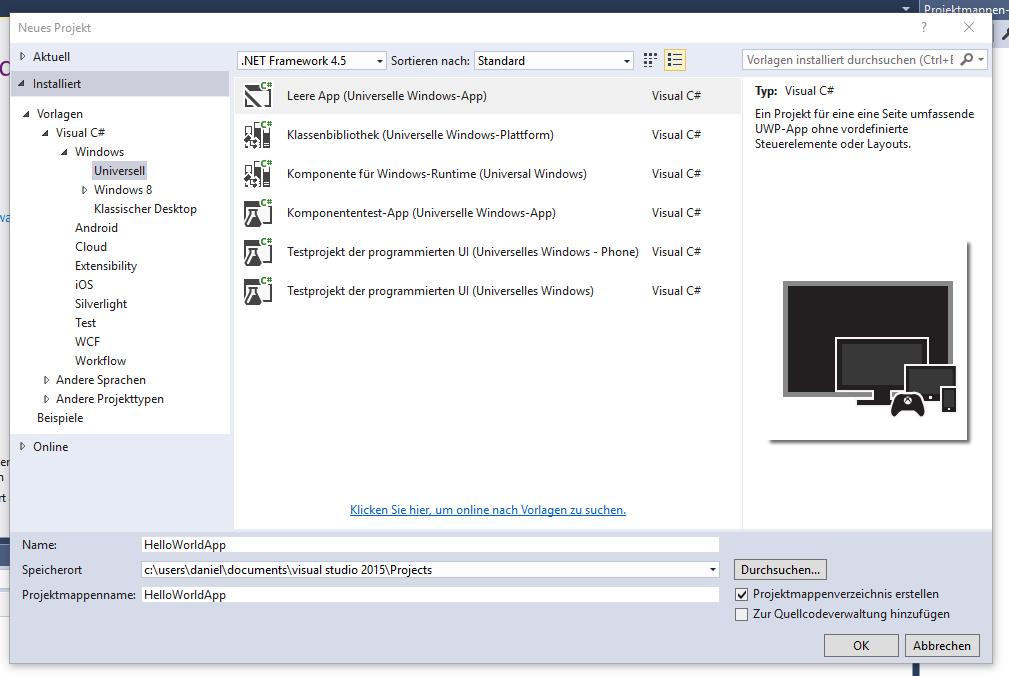Uncheck Projektmappenverzeichnis erstellen checkbox
The height and width of the screenshot is (676, 1009).
click(x=741, y=594)
